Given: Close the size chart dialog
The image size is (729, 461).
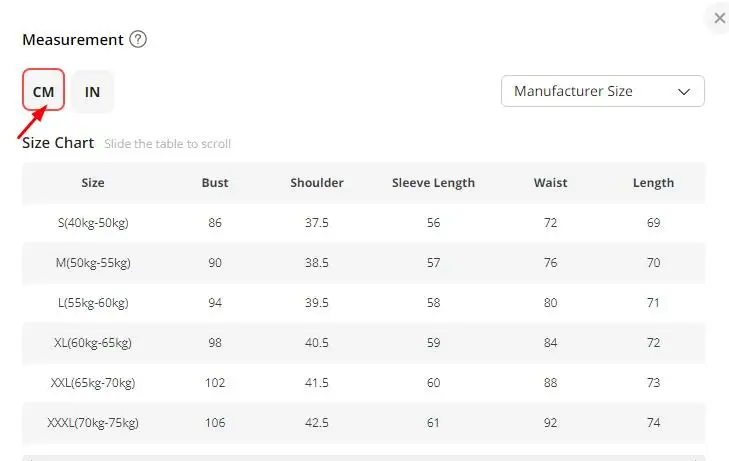Looking at the screenshot, I should click(720, 18).
